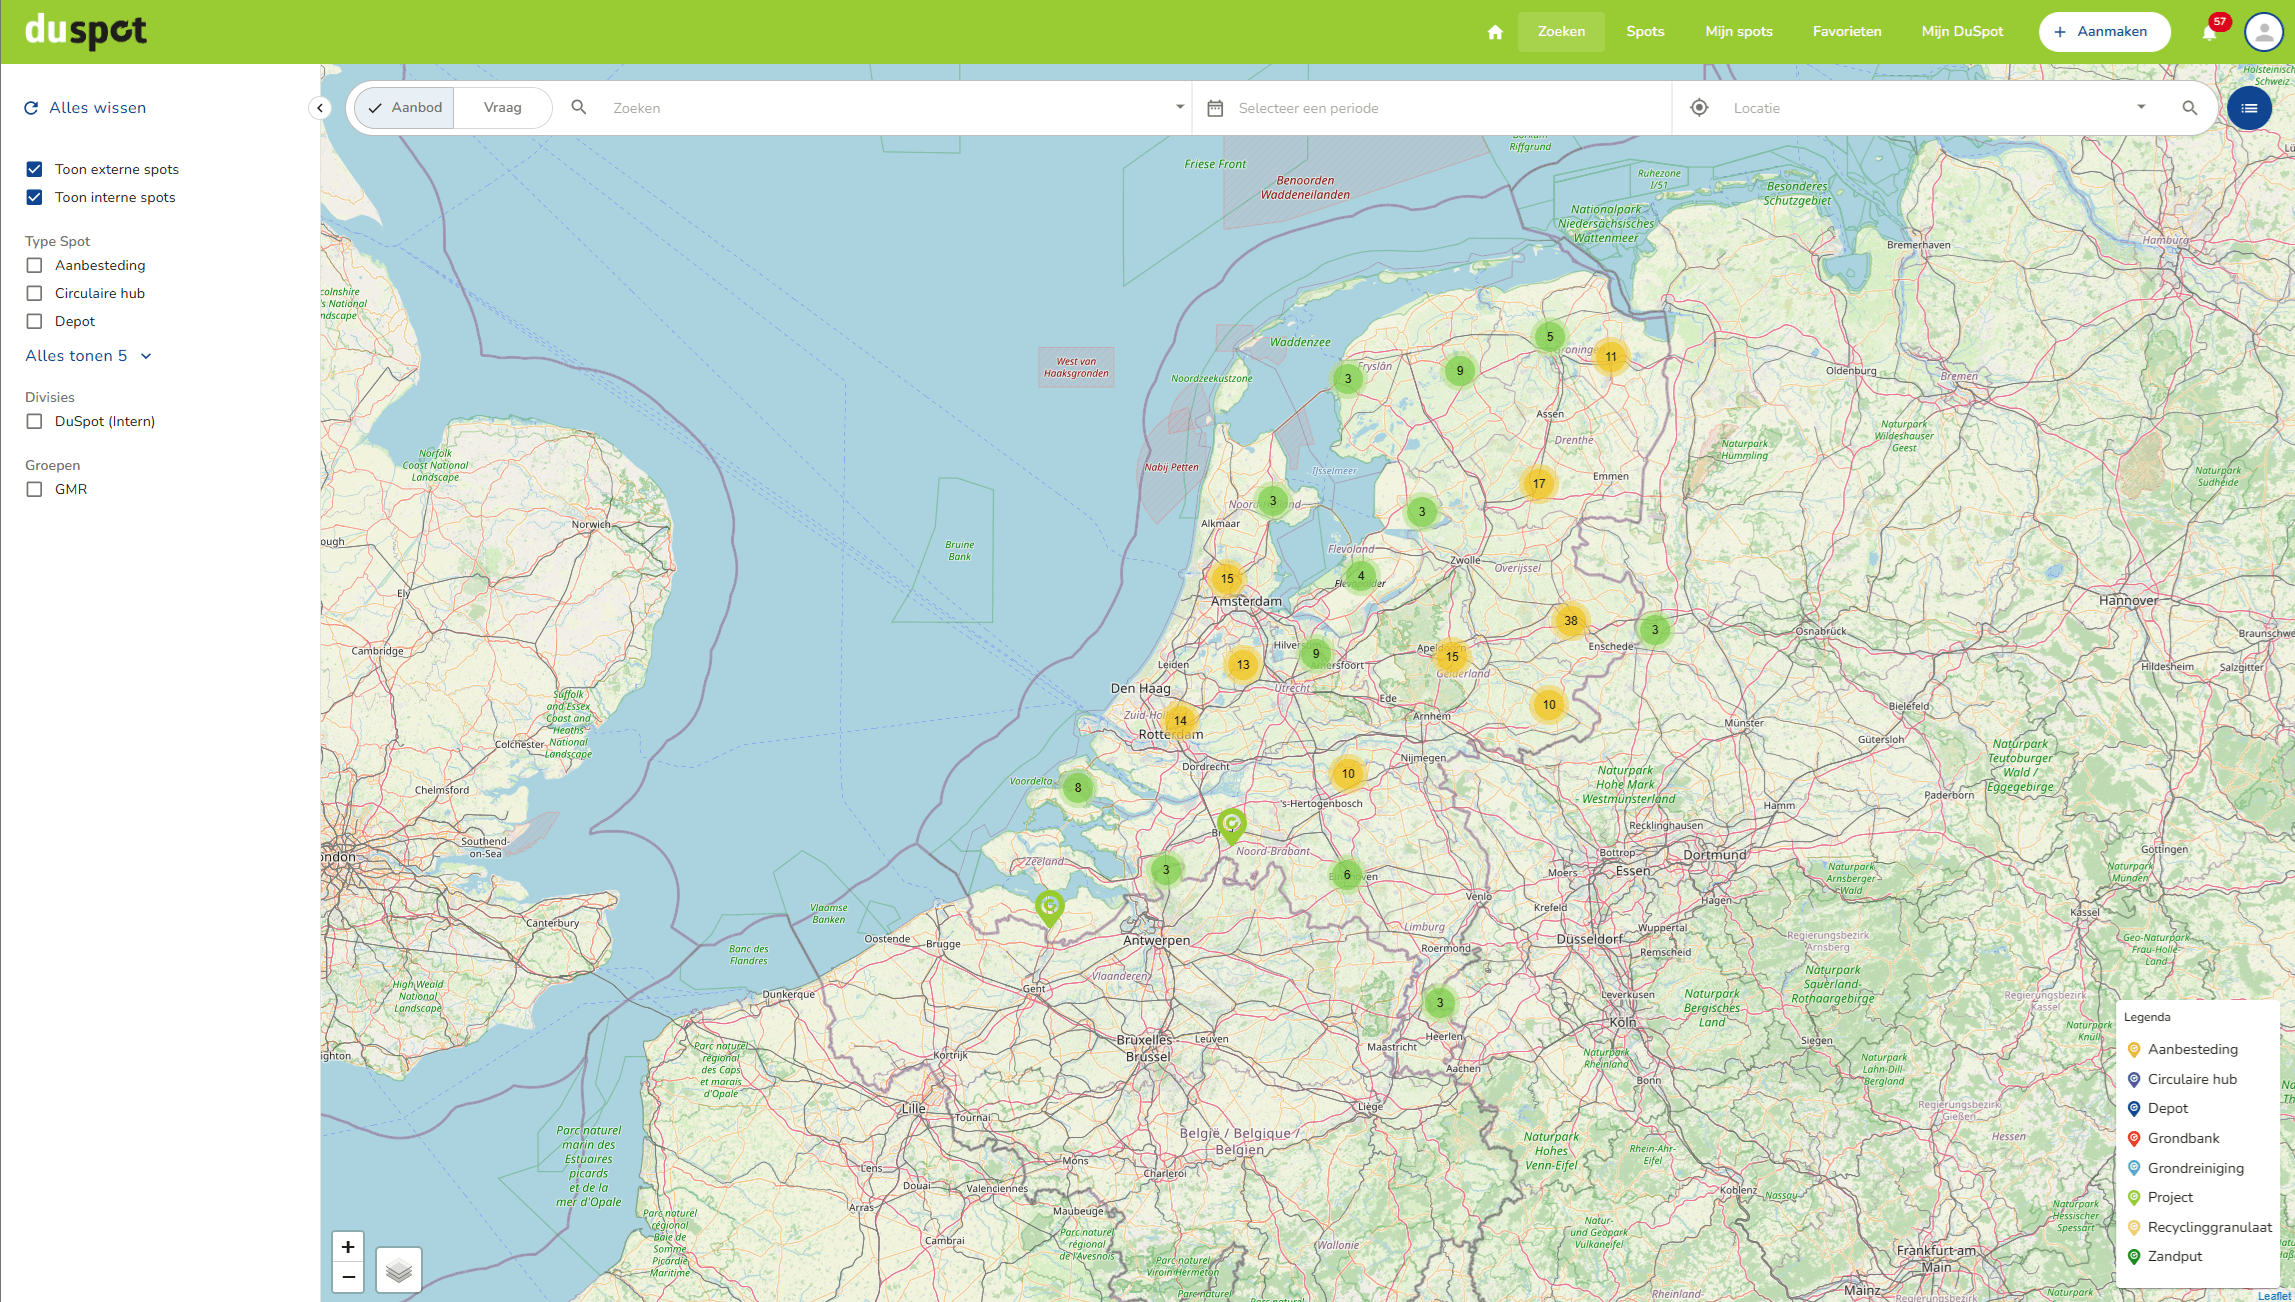This screenshot has width=2295, height=1302.
Task: Check the GMR group checkbox
Action: pyautogui.click(x=35, y=489)
